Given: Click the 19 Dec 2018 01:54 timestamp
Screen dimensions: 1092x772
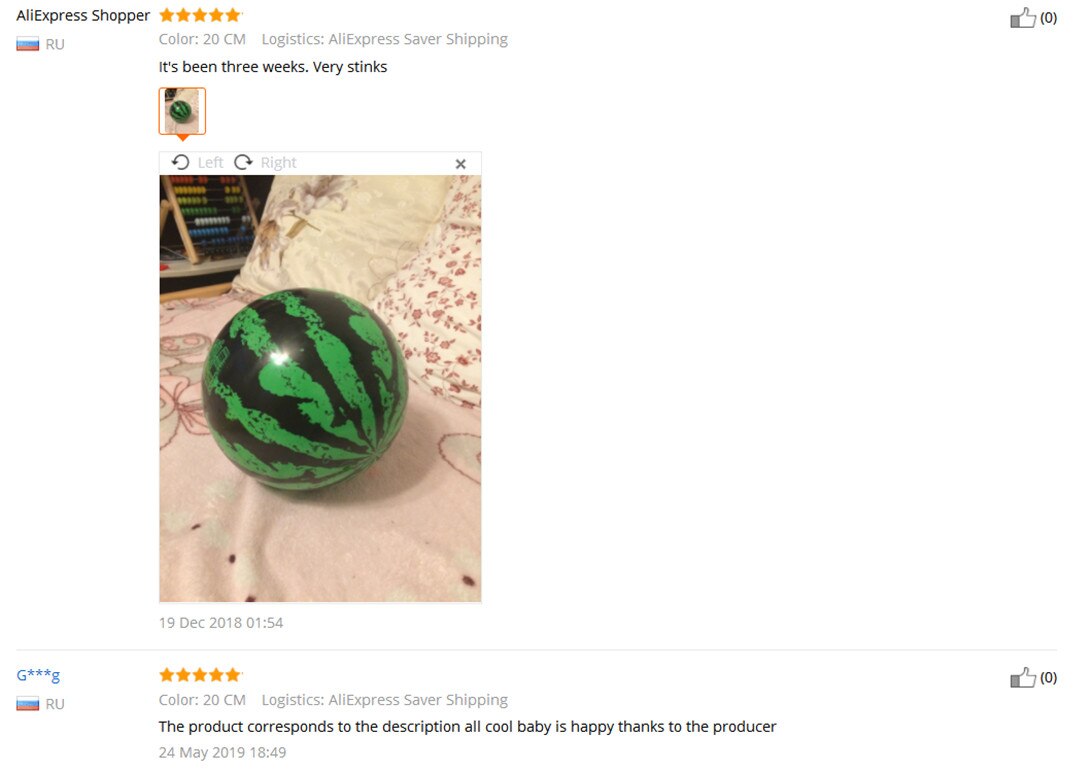Looking at the screenshot, I should point(221,622).
